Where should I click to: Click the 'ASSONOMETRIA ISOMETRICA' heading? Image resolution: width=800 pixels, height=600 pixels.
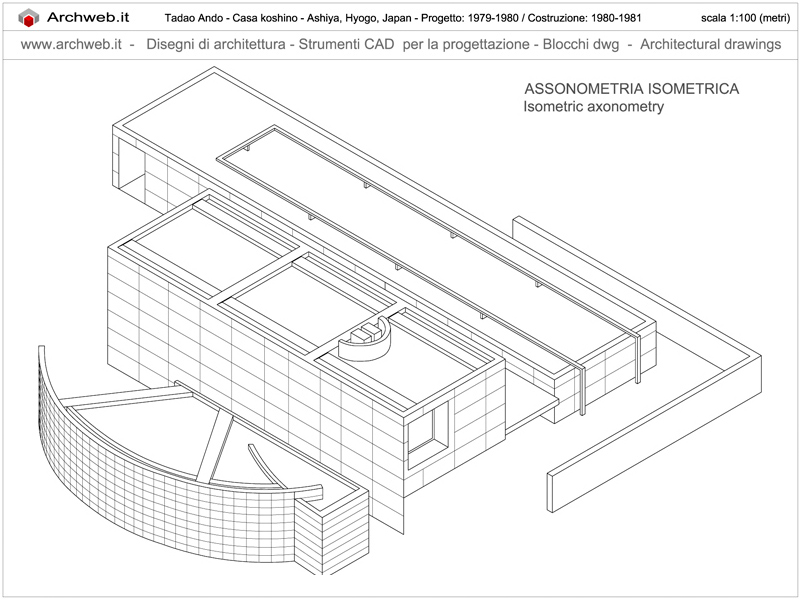[632, 89]
